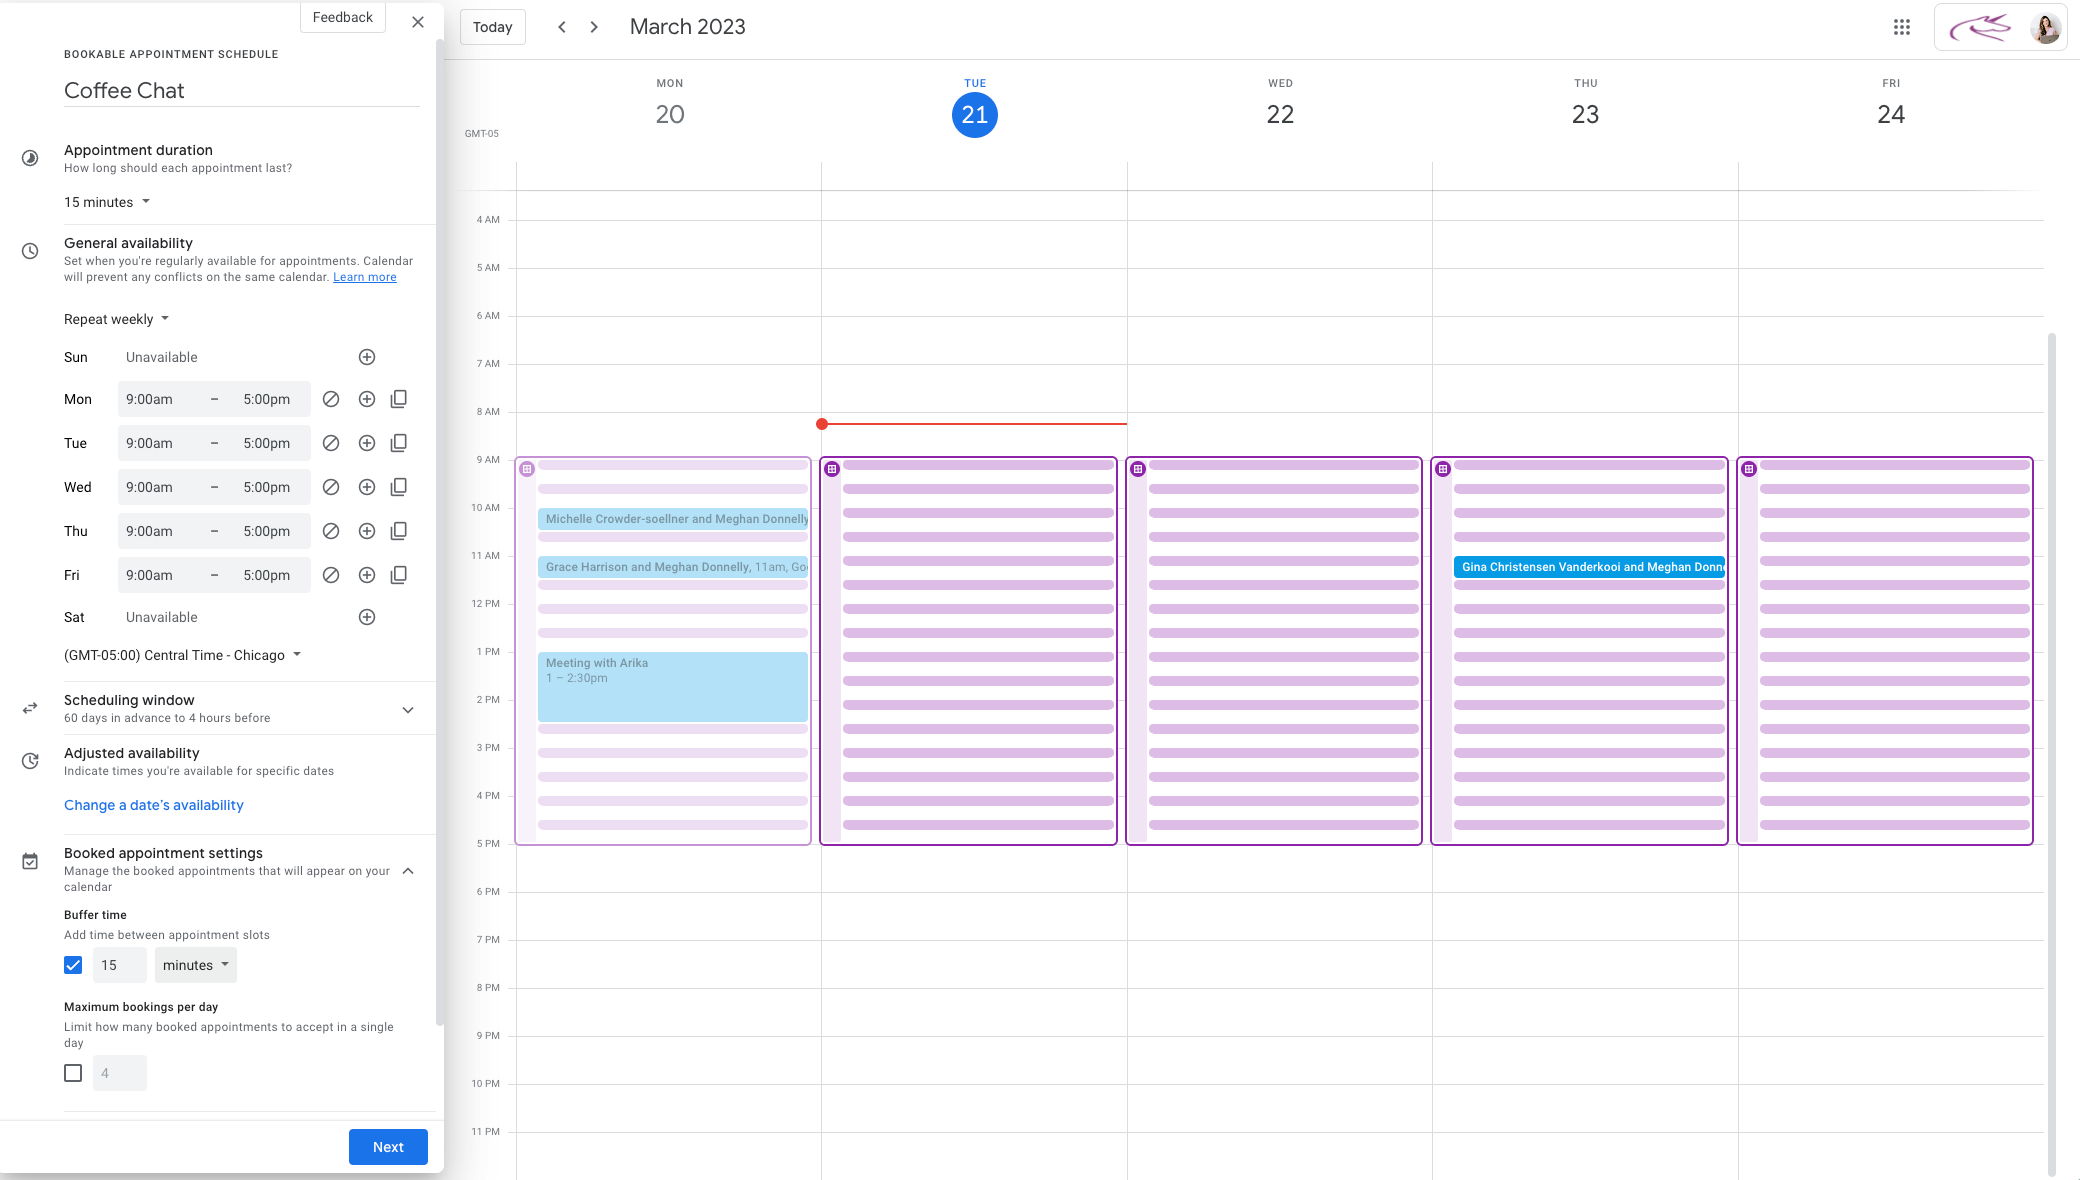Open Change a date's availability link

click(x=154, y=805)
